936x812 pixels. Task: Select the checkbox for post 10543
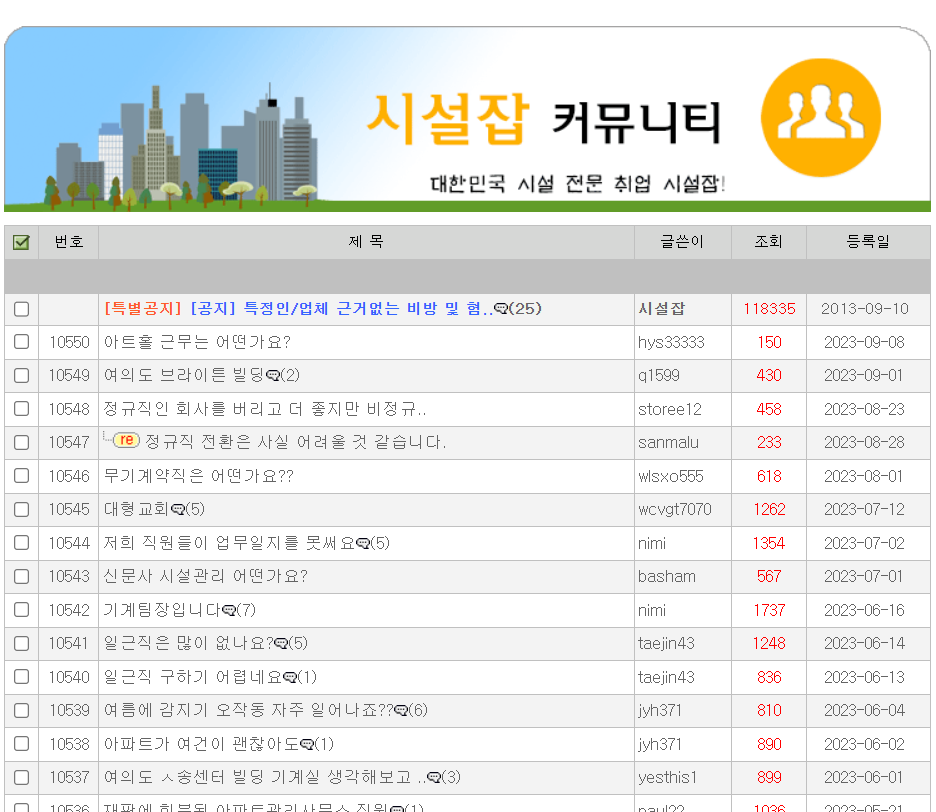click(21, 576)
